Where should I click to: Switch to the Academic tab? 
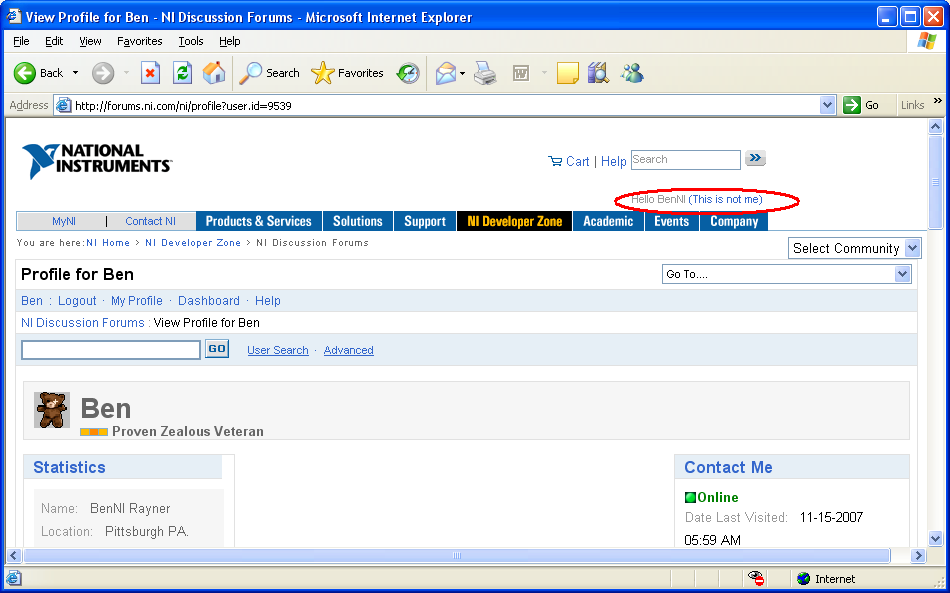[608, 221]
